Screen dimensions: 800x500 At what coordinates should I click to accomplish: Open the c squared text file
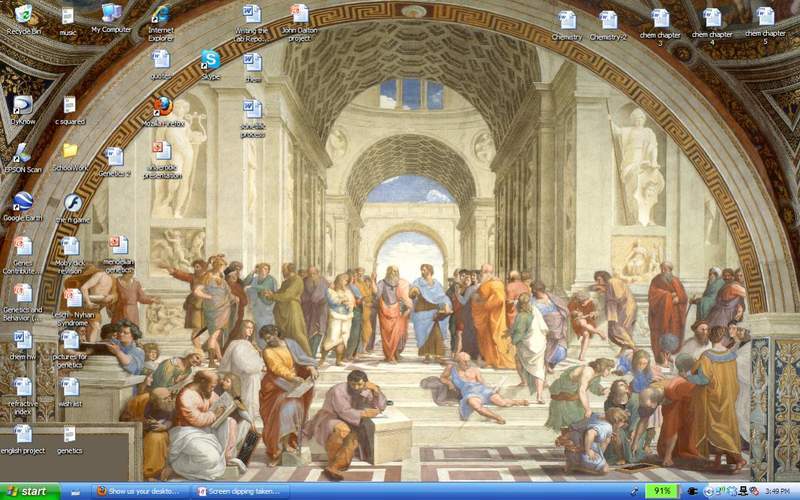click(70, 110)
